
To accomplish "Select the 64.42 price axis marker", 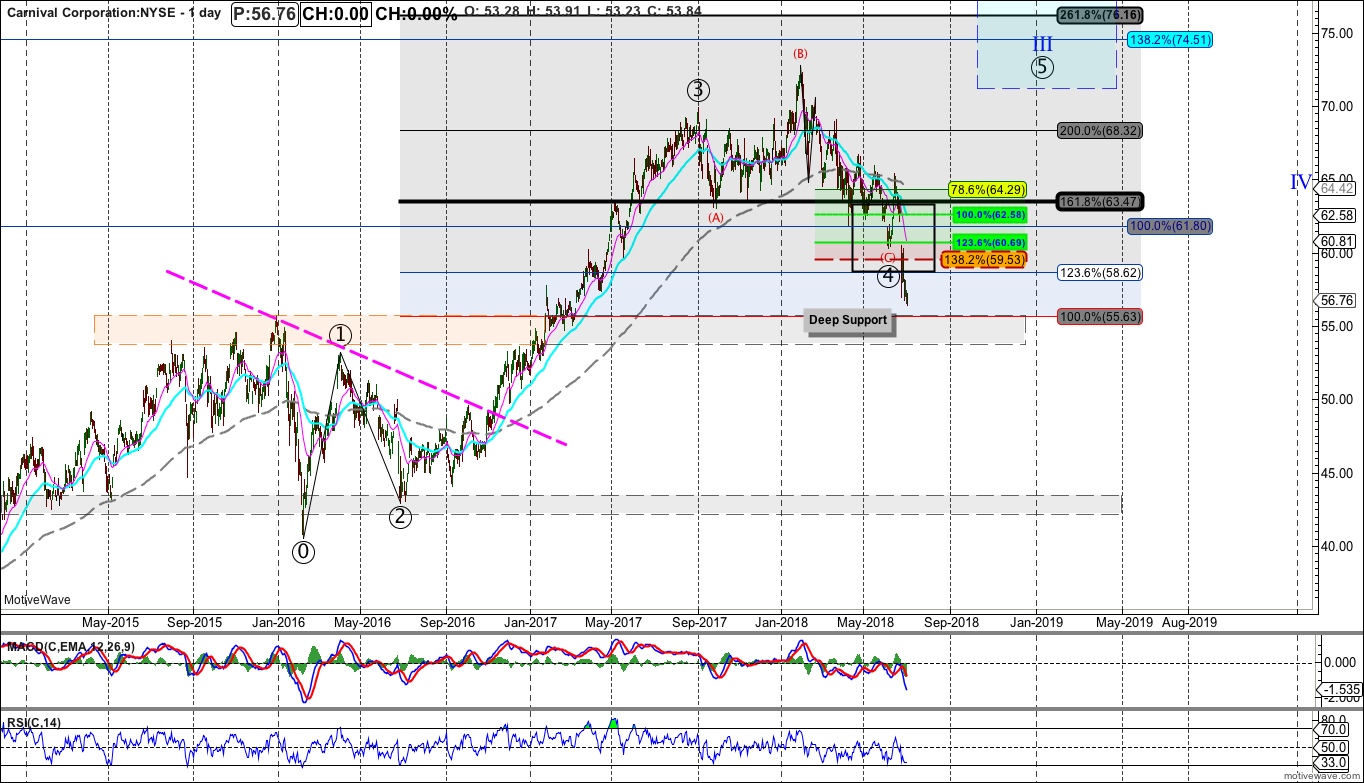I will (1337, 188).
